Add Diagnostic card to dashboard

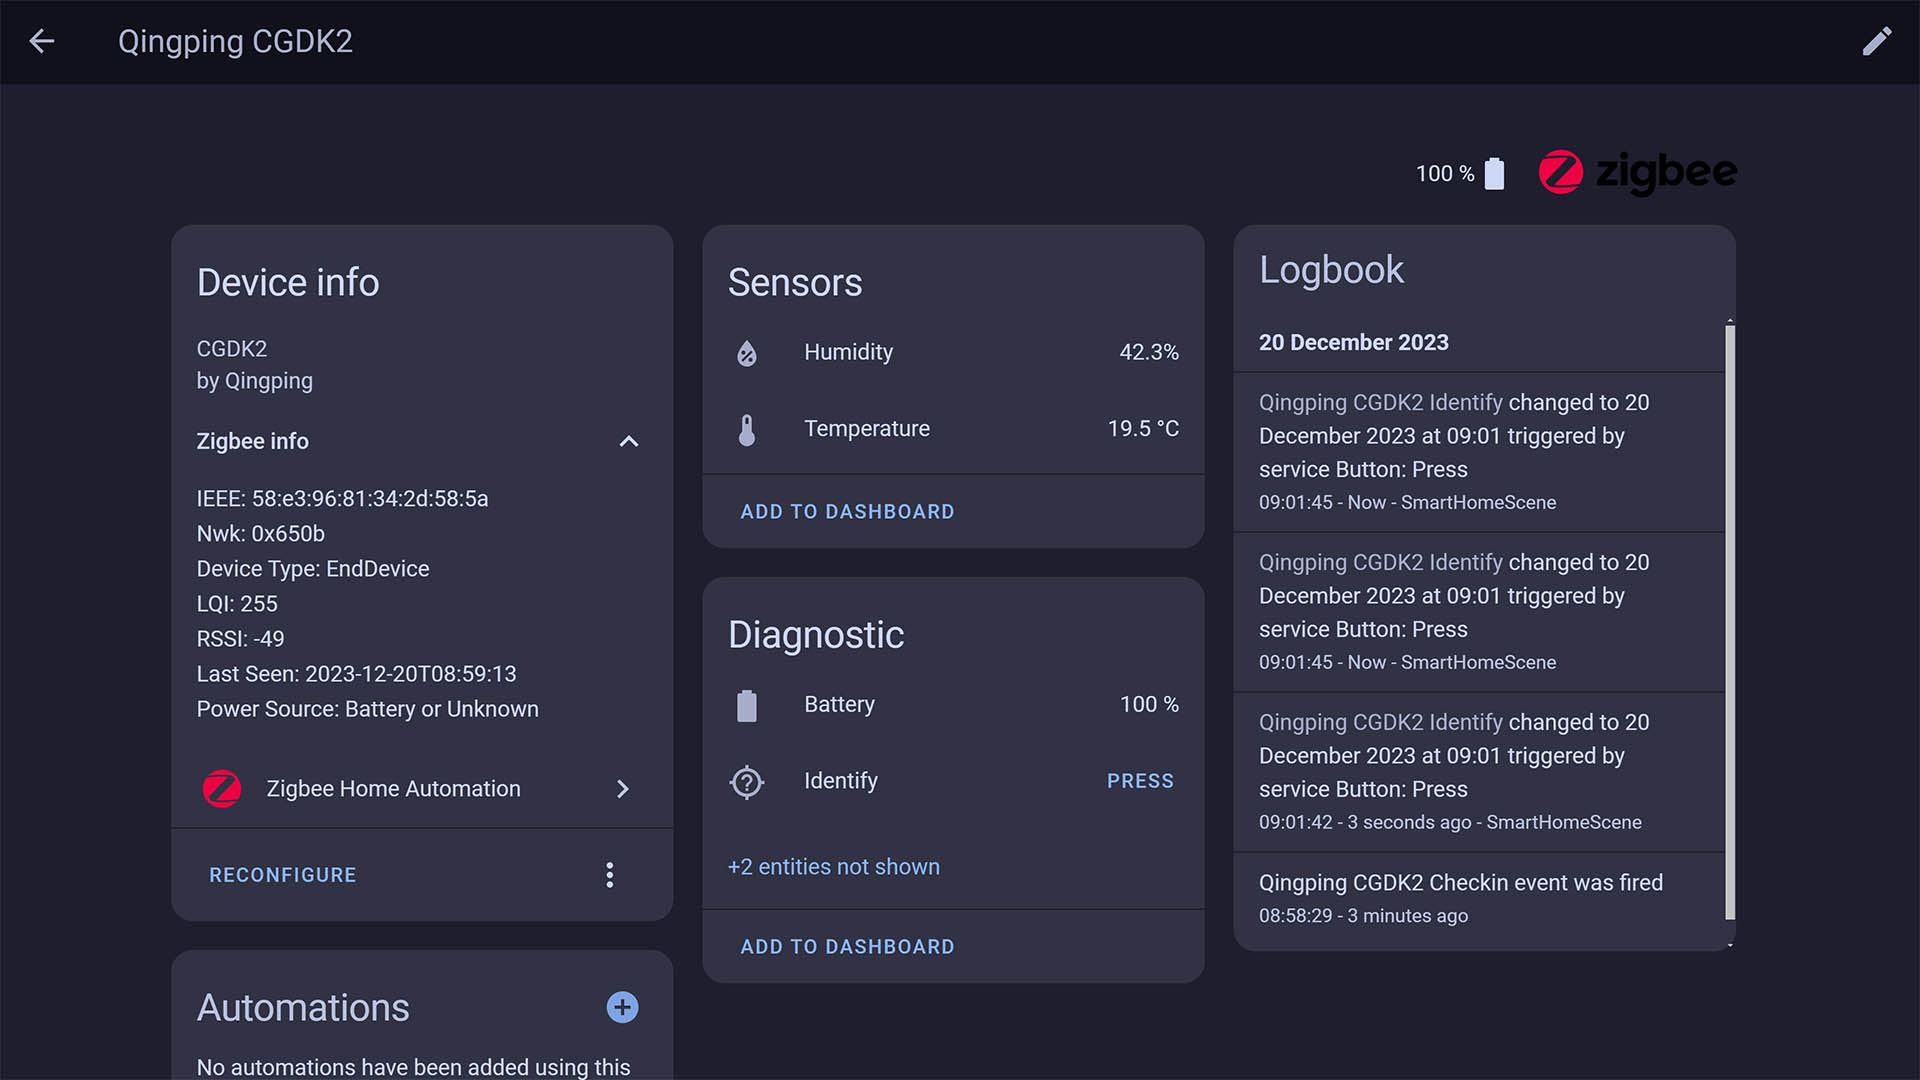click(x=847, y=947)
